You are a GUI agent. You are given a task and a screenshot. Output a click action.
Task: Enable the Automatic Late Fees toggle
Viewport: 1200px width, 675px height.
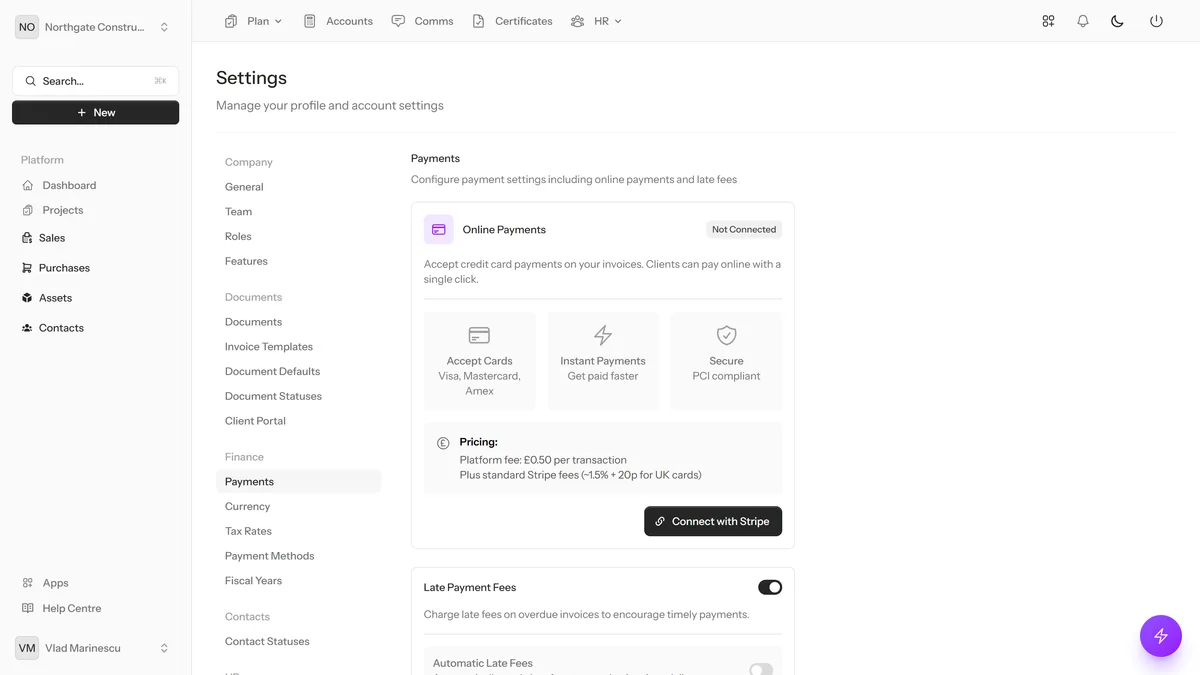[x=761, y=669]
